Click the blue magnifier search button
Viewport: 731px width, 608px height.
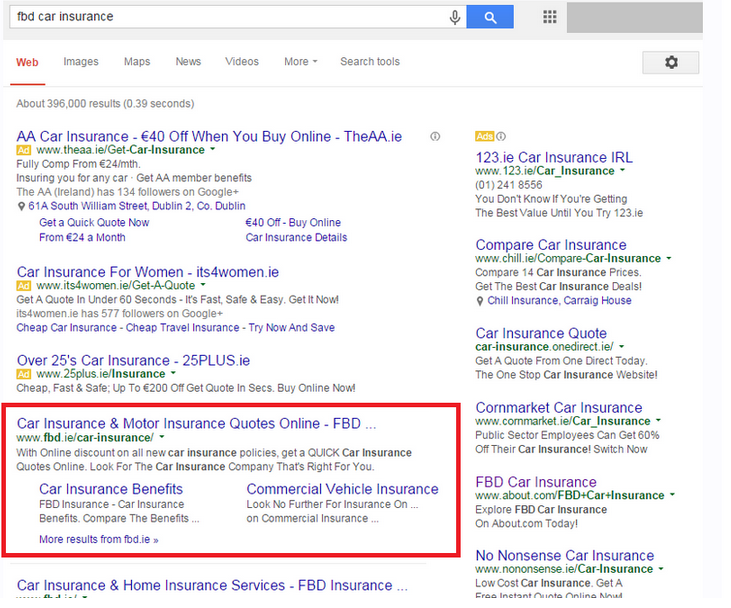pyautogui.click(x=490, y=17)
